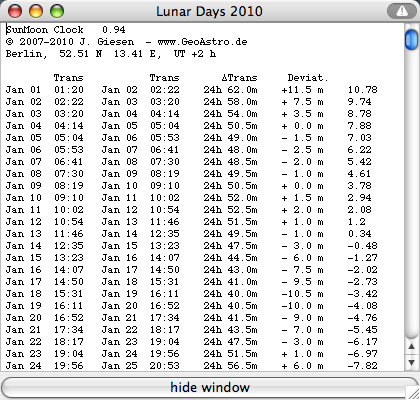The image size is (420, 400).
Task: Click the -7.82 value
Action: pos(363,366)
